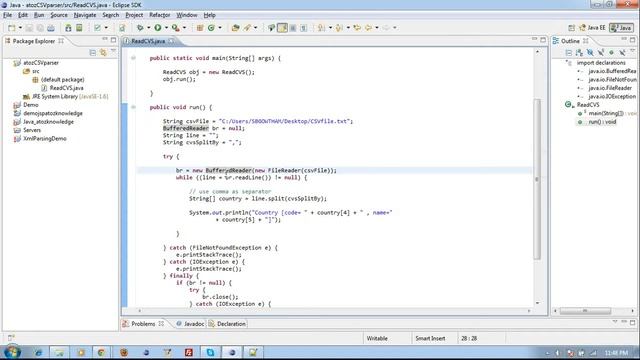Toggle the Block Selection mode icon
The height and width of the screenshot is (360, 640).
(x=293, y=28)
